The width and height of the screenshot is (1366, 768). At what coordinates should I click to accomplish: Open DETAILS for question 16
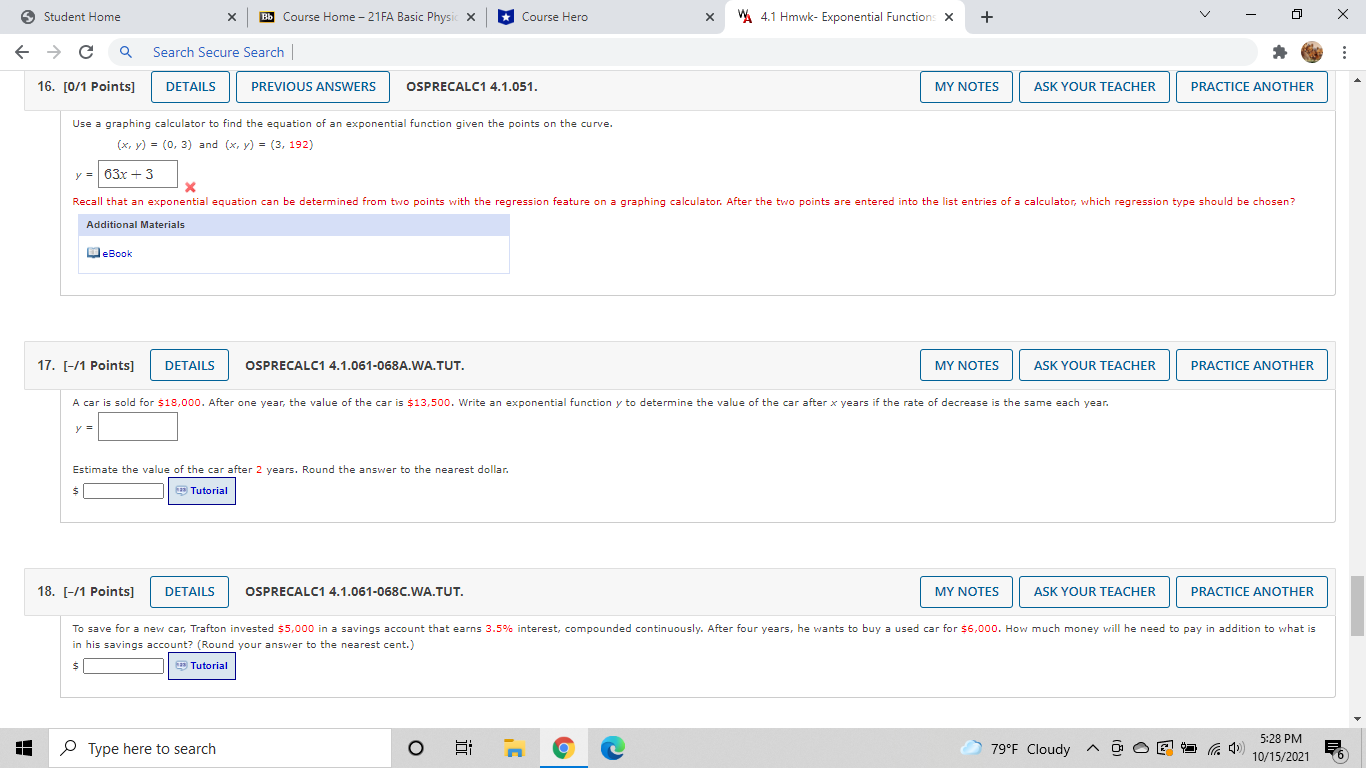pyautogui.click(x=191, y=86)
